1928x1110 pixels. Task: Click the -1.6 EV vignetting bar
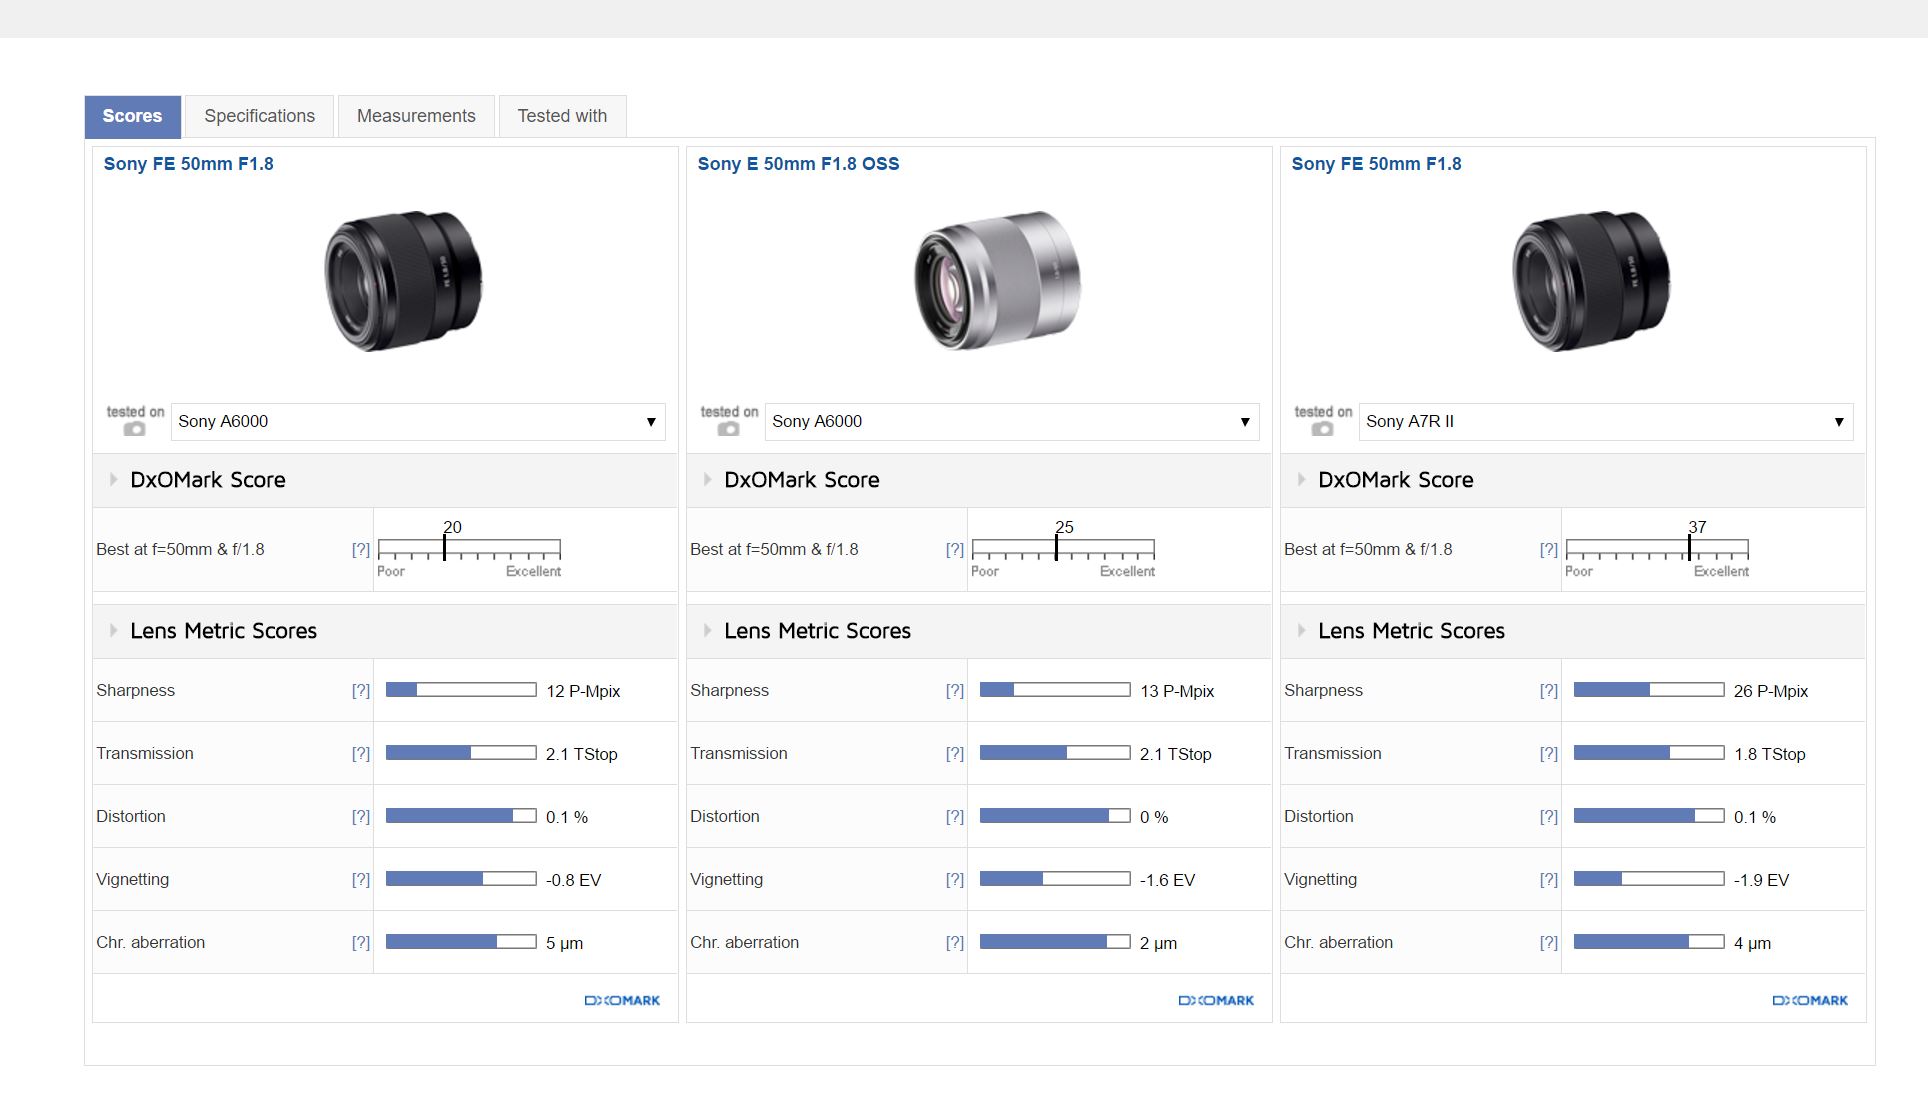1055,879
